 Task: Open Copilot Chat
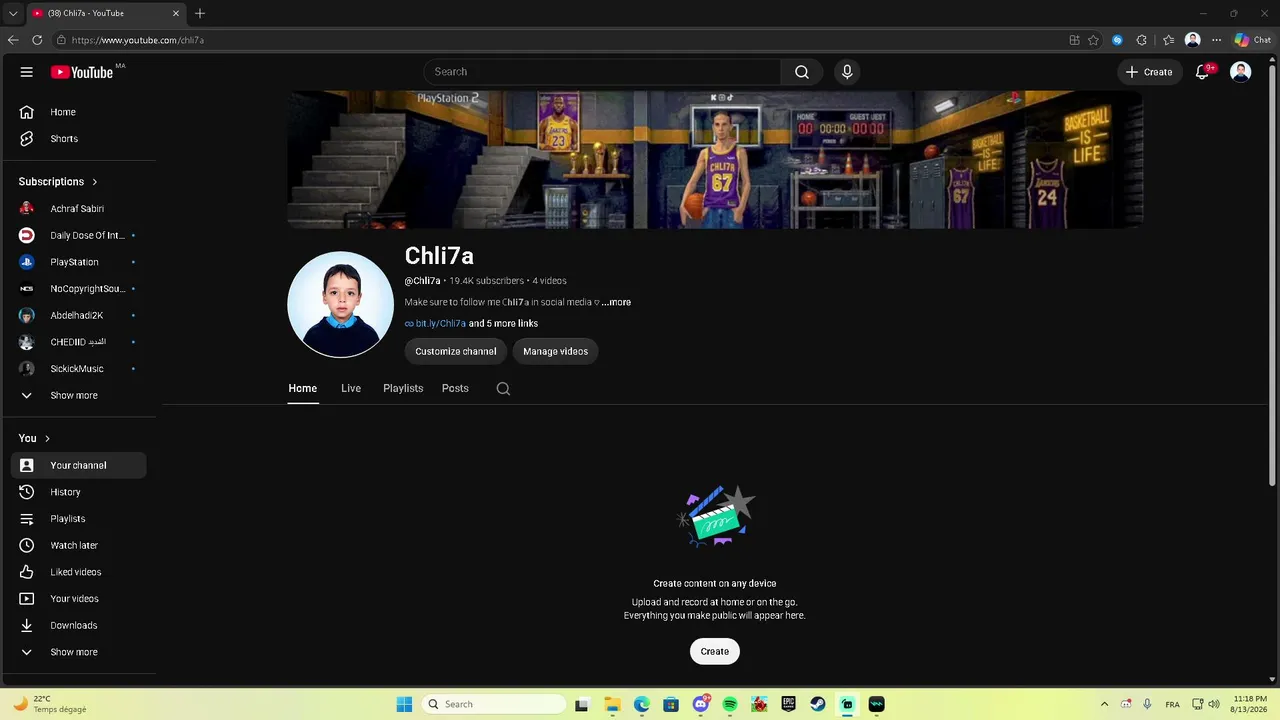tap(1253, 40)
